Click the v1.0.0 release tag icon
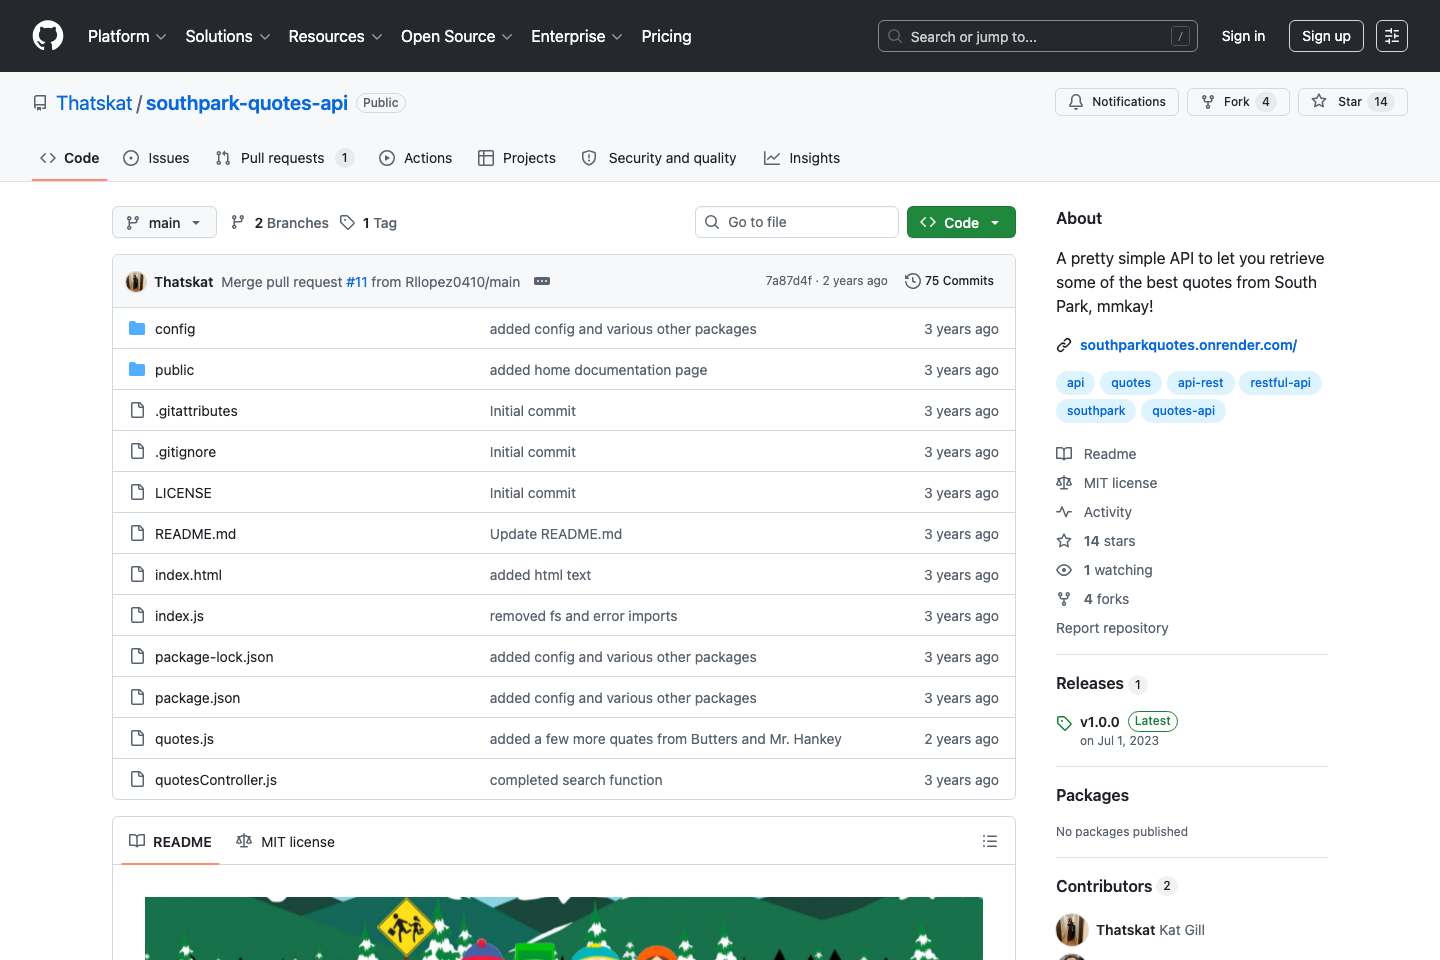The image size is (1440, 960). 1064,722
